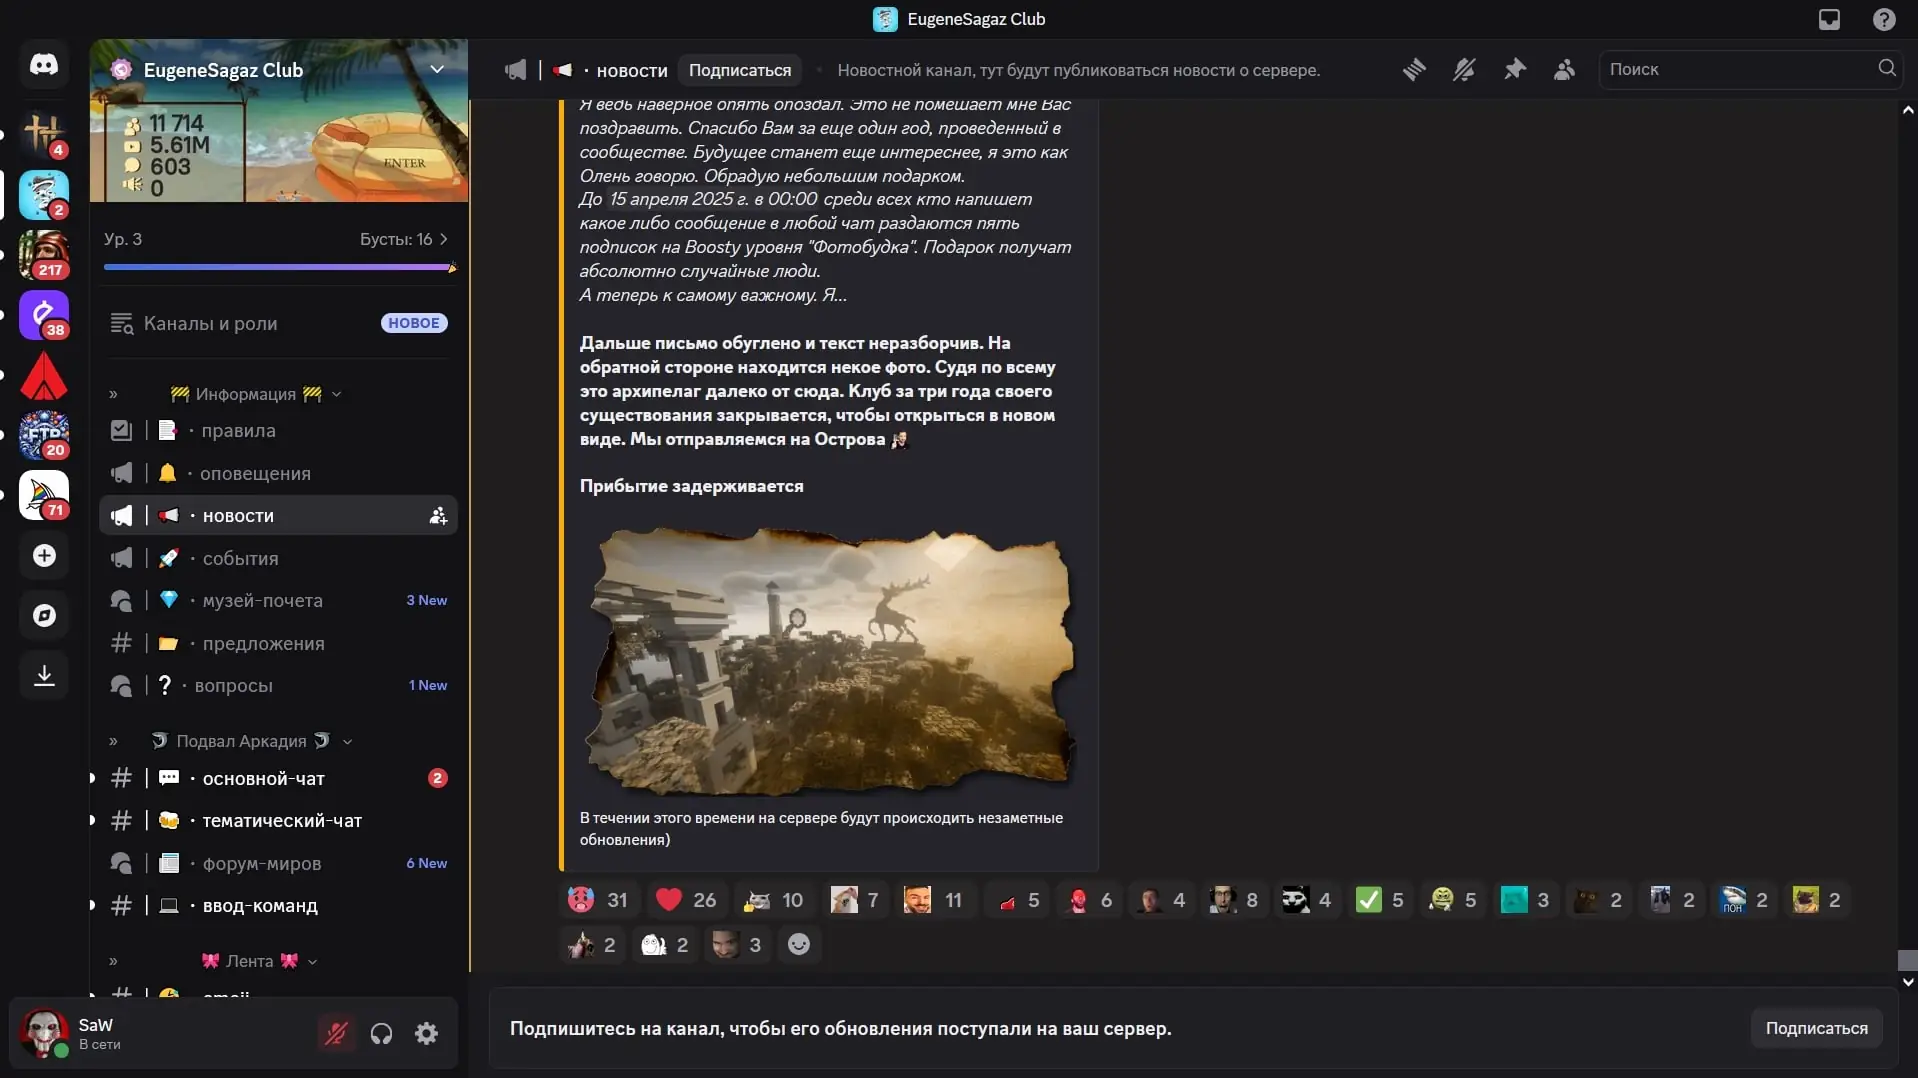This screenshot has height=1078, width=1918.
Task: Open Discord direct messages home icon
Action: click(44, 65)
